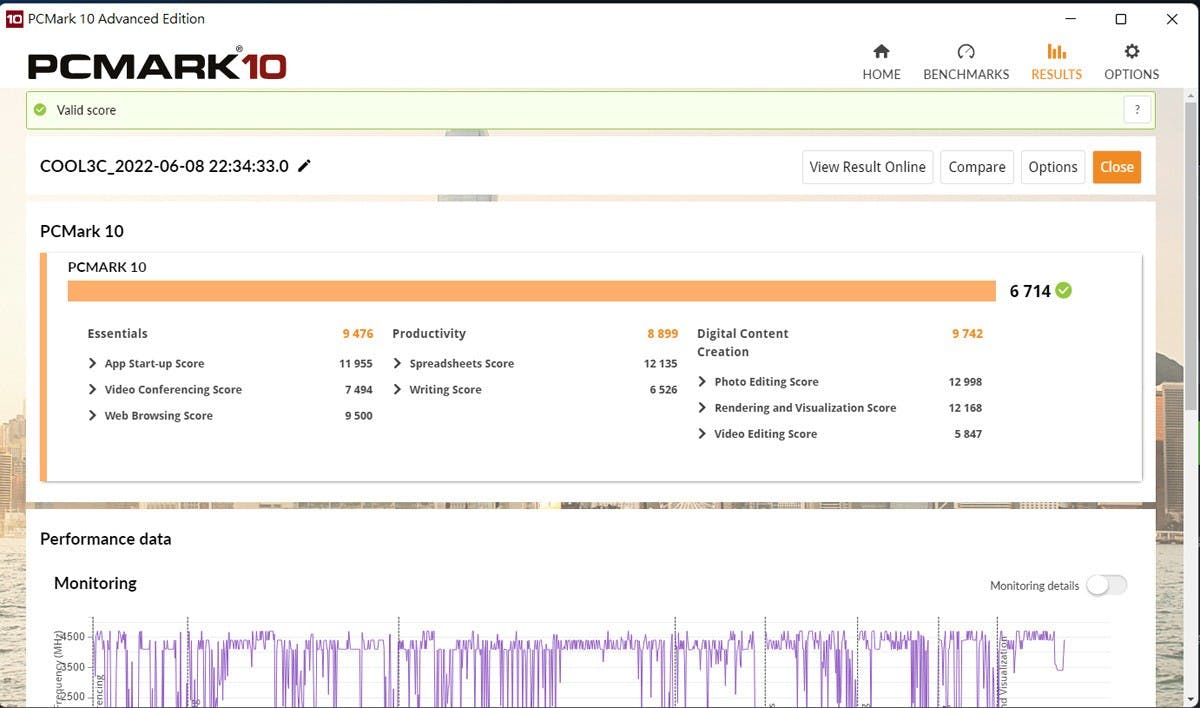Go to the Home icon
Viewport: 1200px width, 708px height.
pyautogui.click(x=881, y=52)
